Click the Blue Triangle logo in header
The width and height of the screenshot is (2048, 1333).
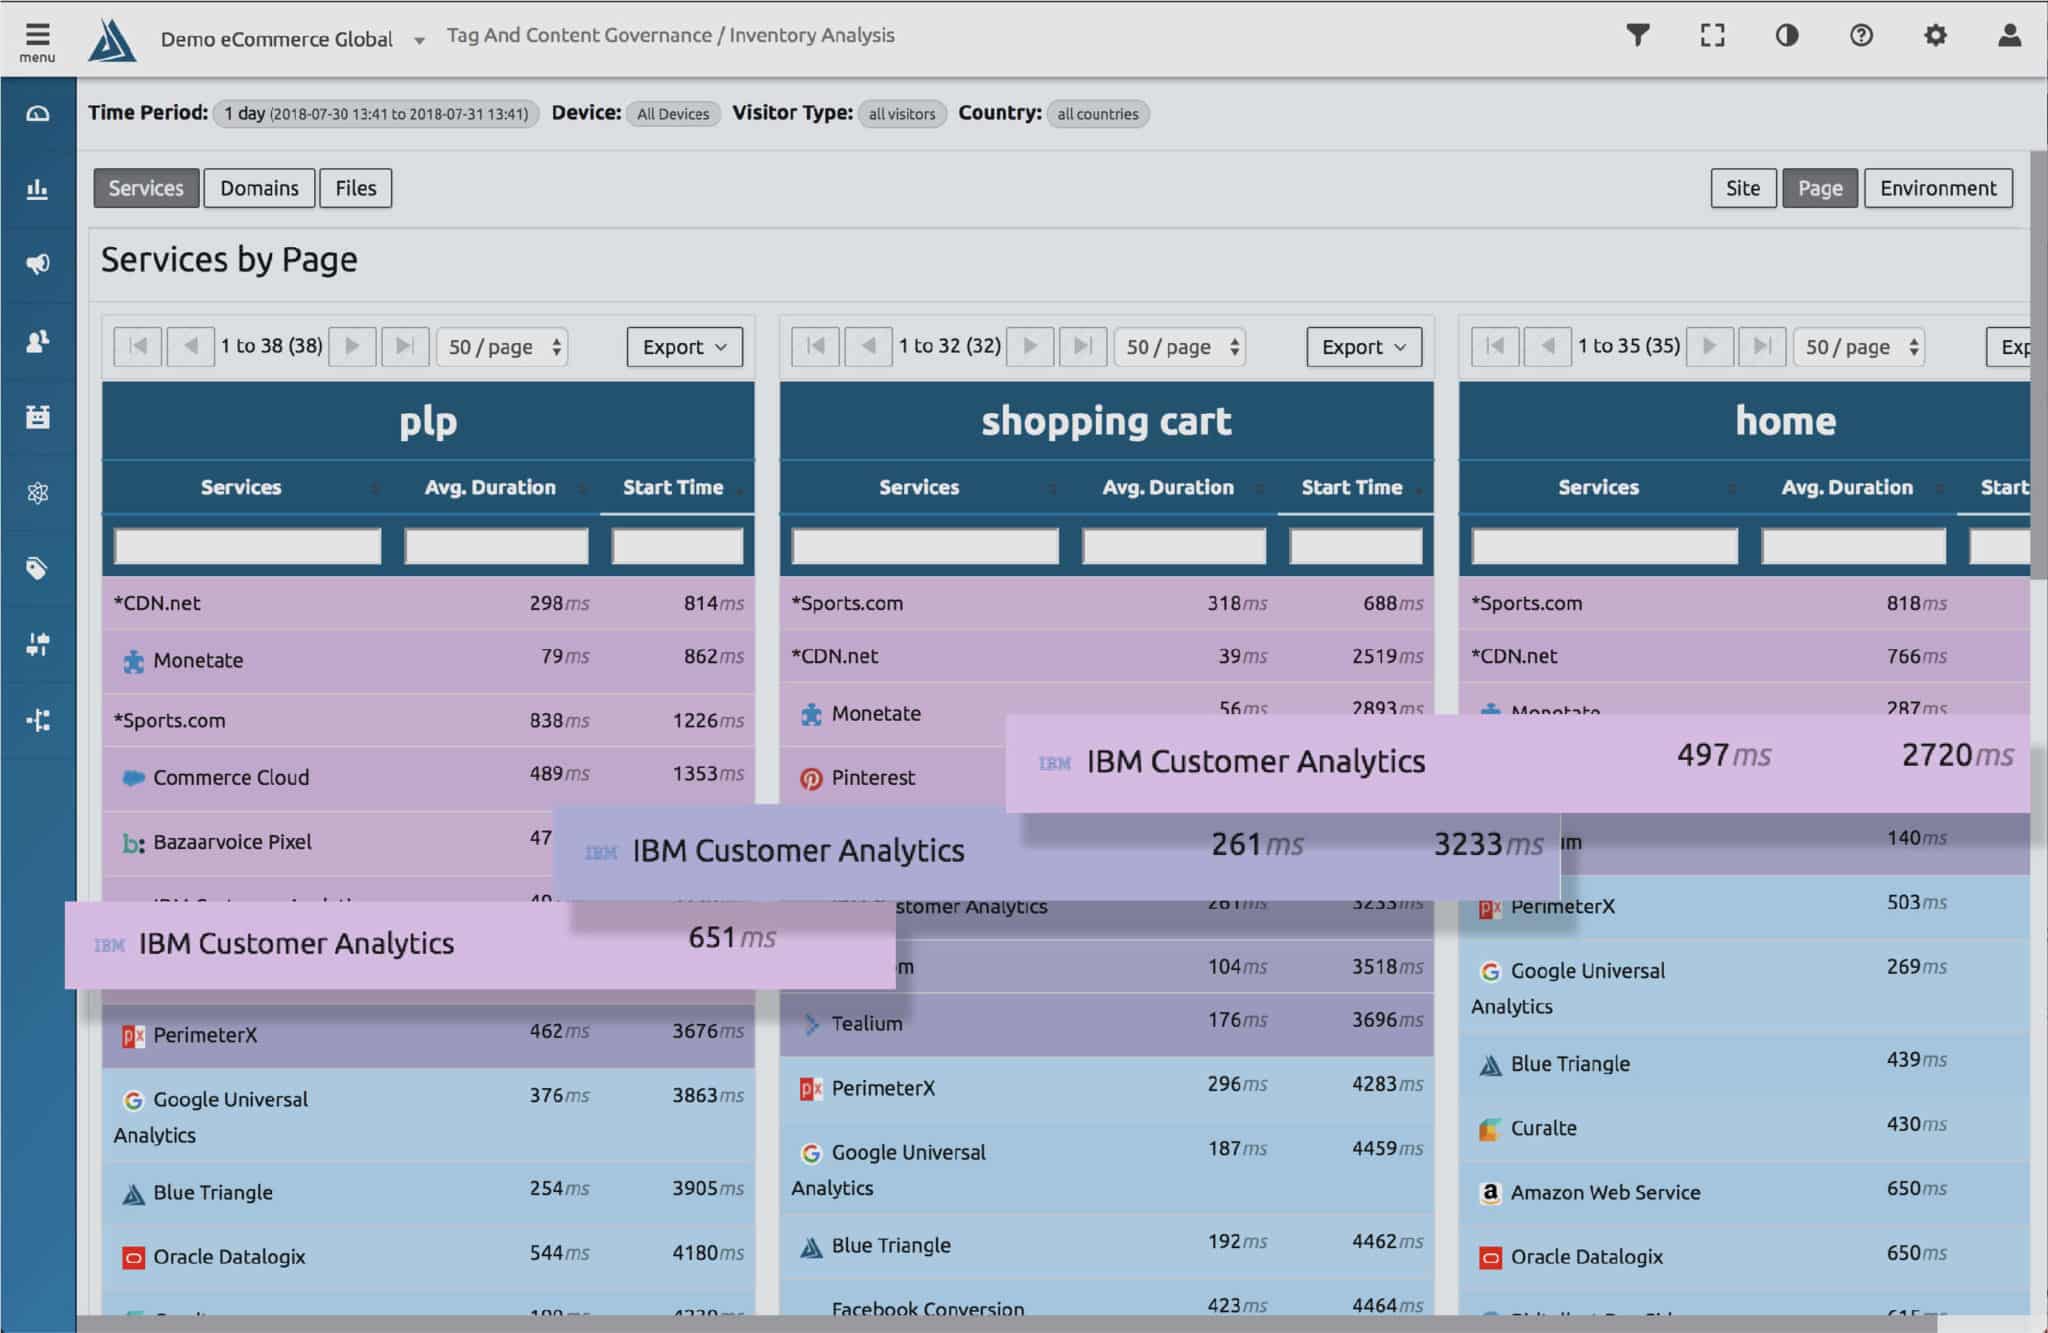pyautogui.click(x=111, y=40)
